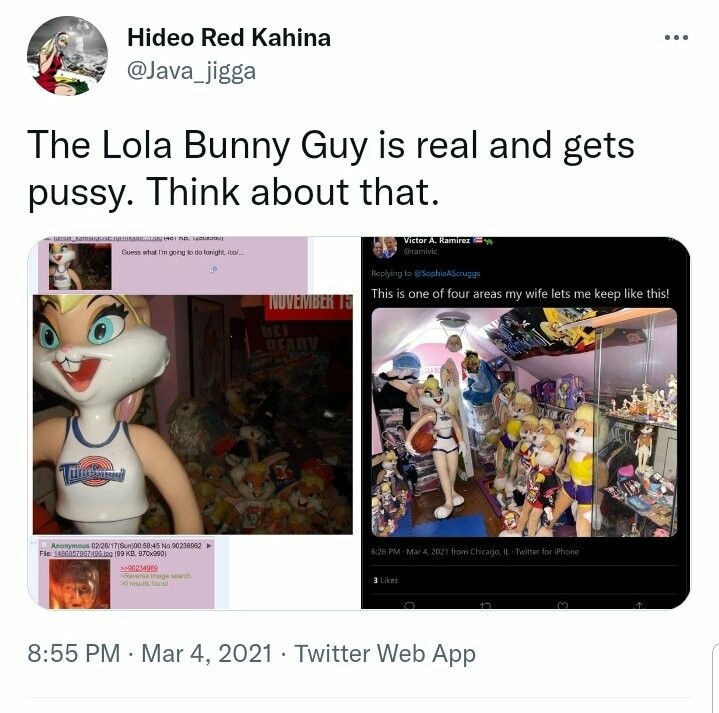Click the embedded heart like icon
Screen dimensions: 719x713
(x=562, y=605)
